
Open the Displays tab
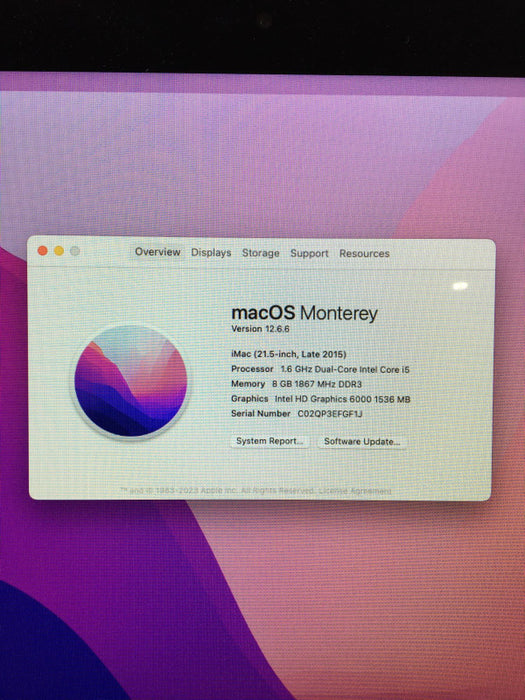211,253
